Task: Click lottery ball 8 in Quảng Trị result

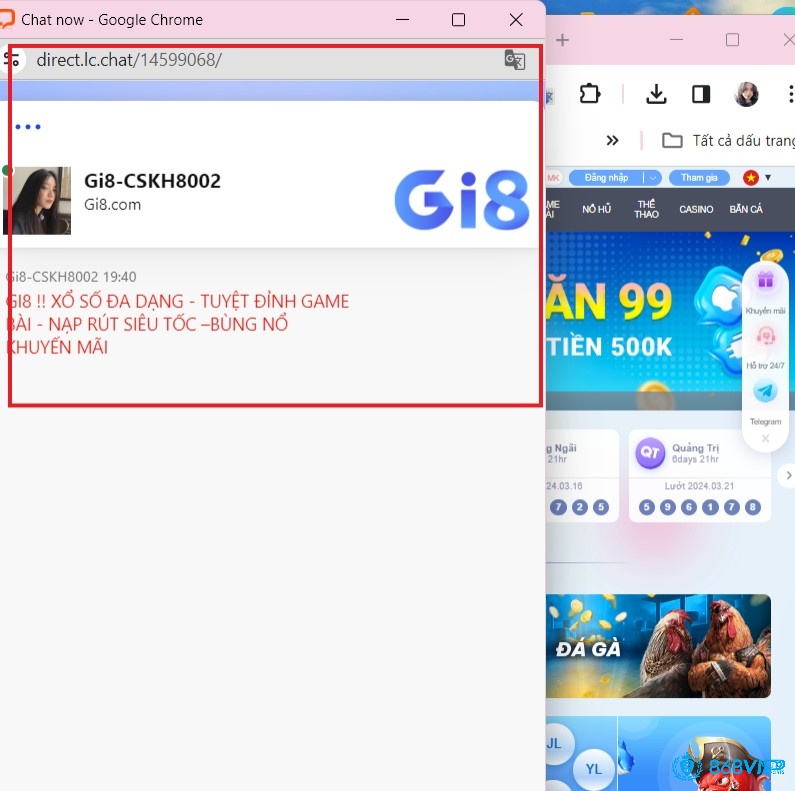Action: (752, 507)
